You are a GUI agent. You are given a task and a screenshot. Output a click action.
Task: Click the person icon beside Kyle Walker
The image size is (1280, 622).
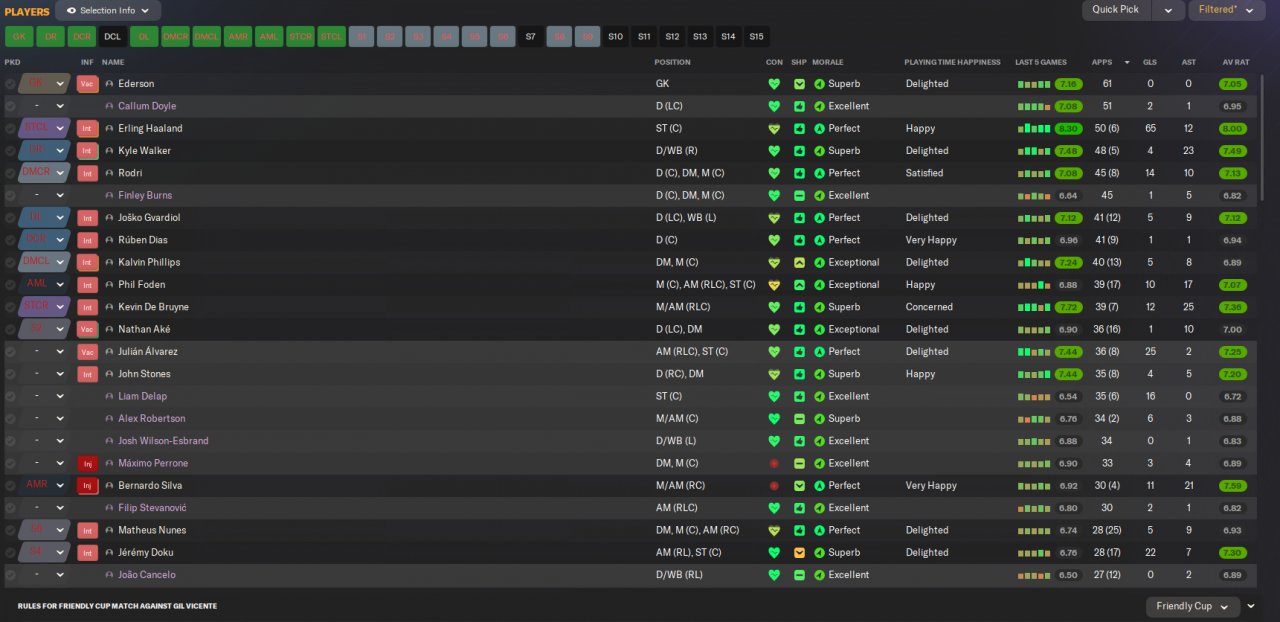coord(109,151)
